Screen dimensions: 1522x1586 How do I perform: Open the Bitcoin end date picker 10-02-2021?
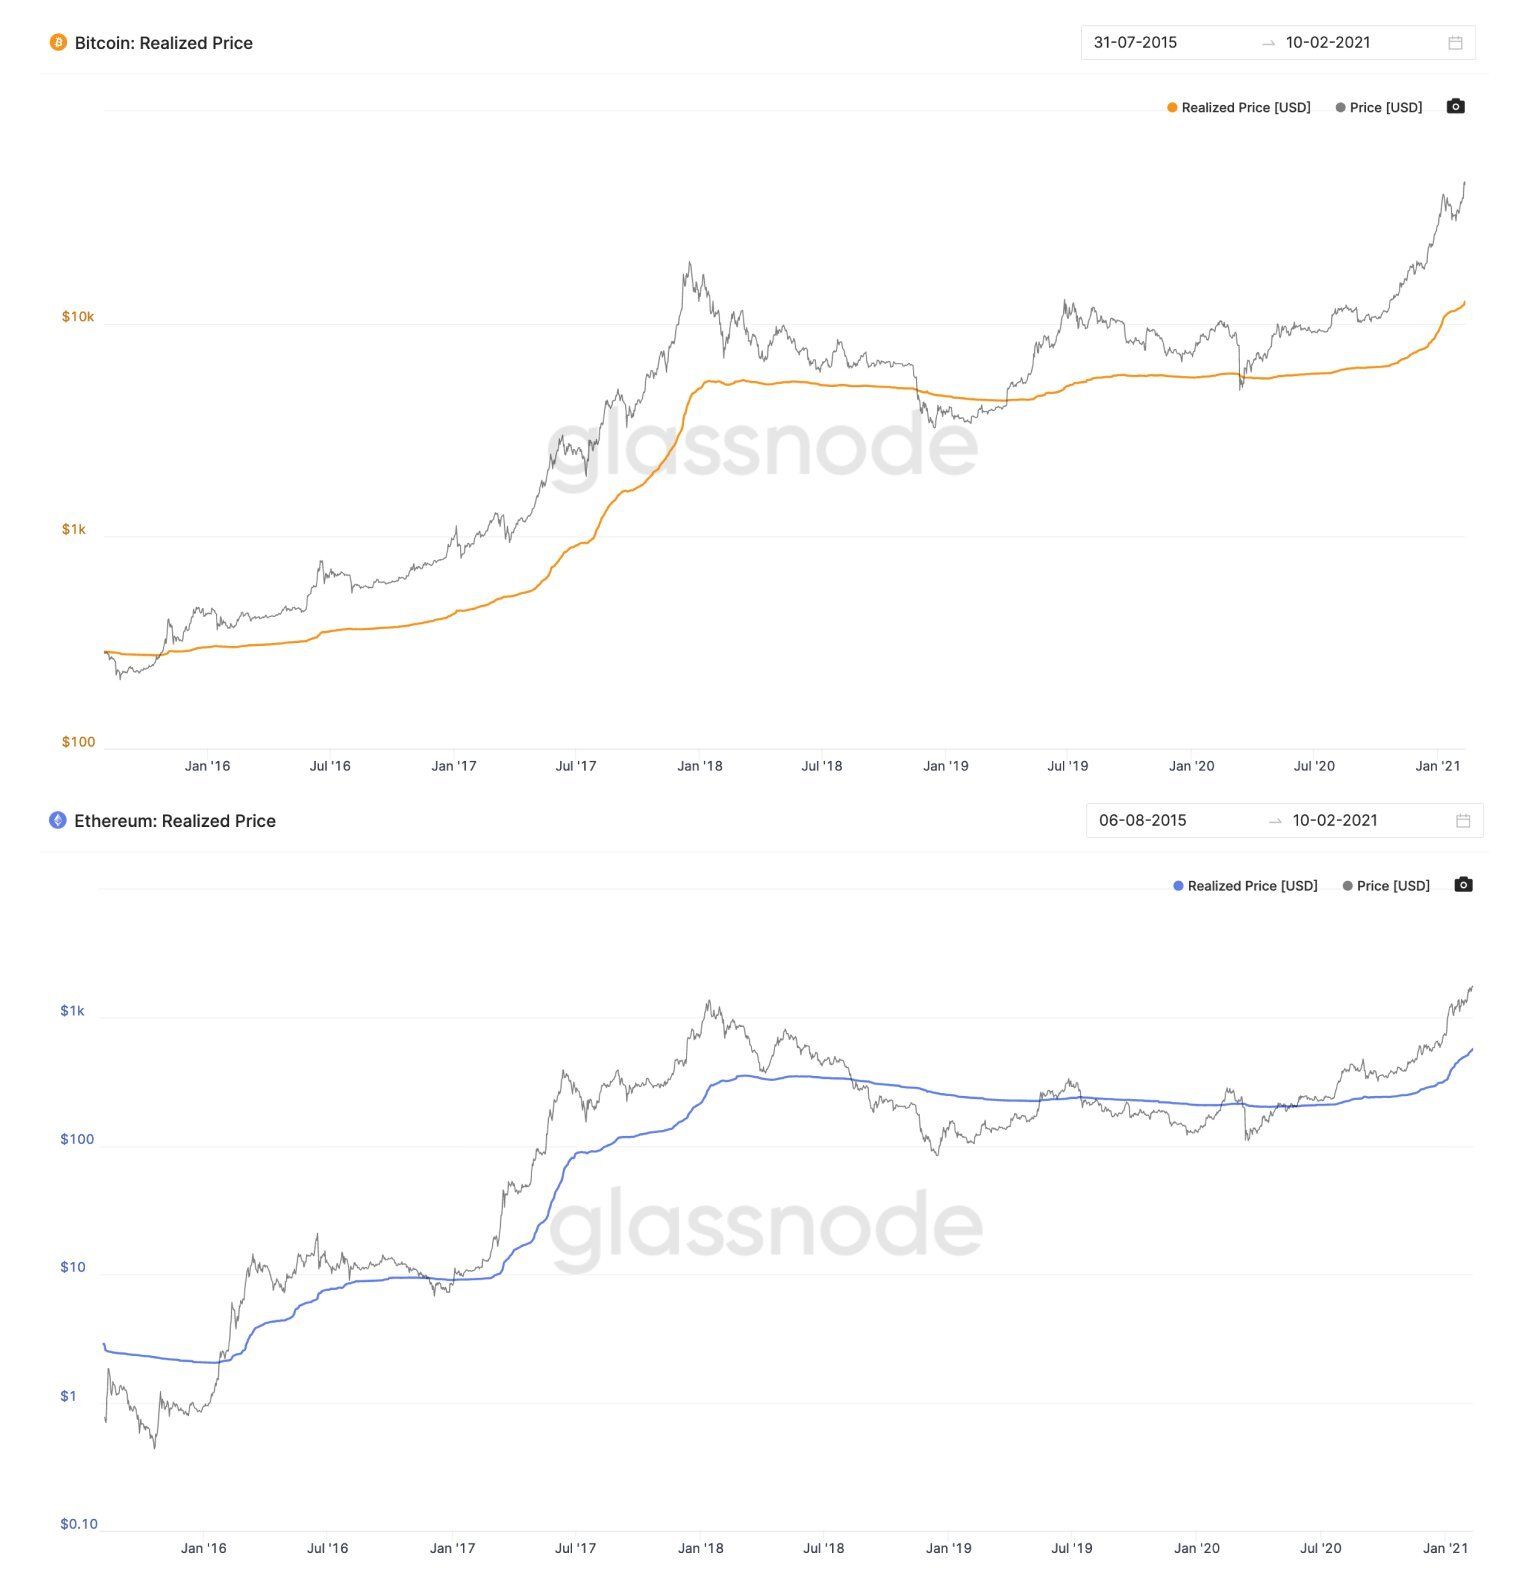click(1330, 42)
